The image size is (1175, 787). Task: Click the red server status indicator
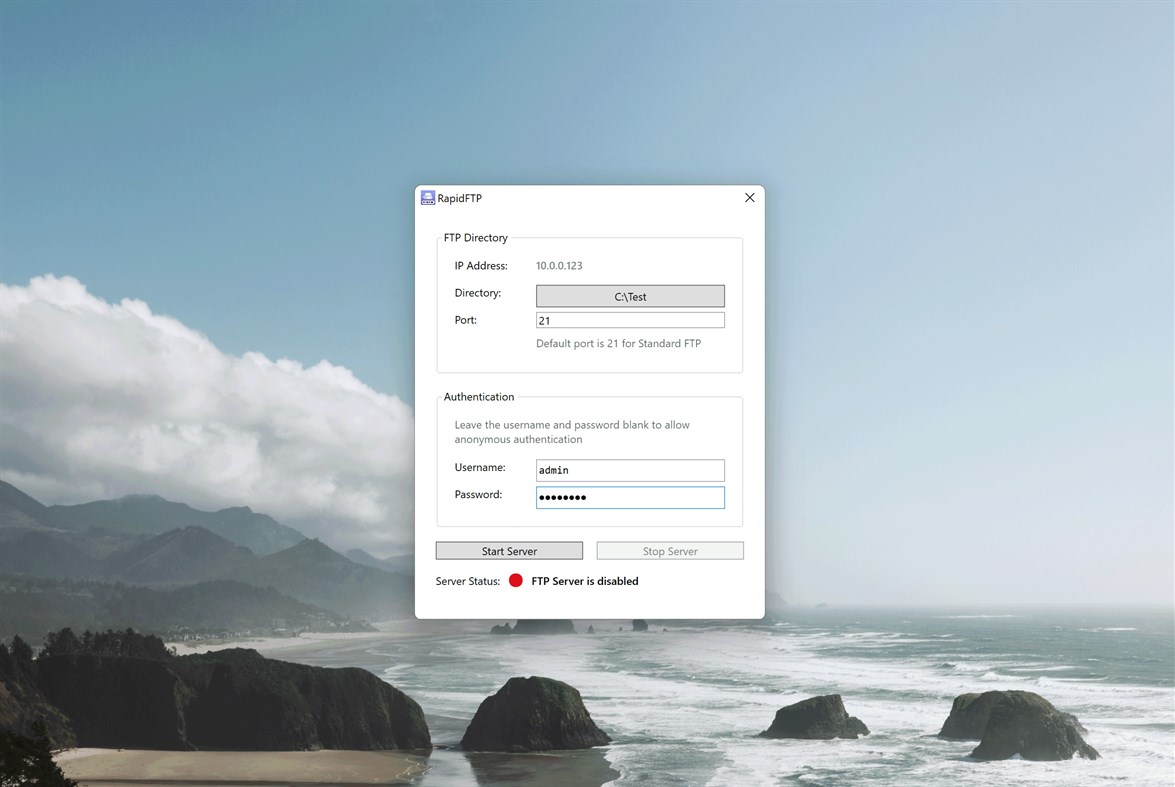(x=515, y=579)
